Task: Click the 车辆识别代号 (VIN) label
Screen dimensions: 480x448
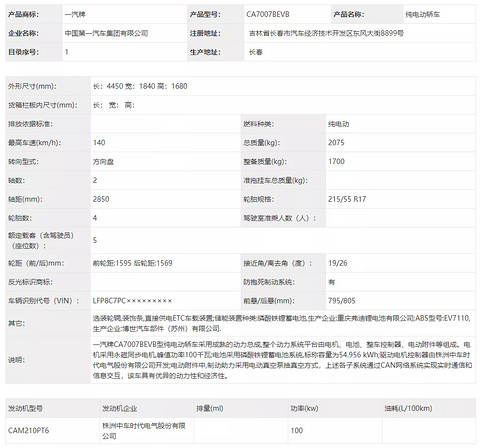Action: pyautogui.click(x=44, y=301)
